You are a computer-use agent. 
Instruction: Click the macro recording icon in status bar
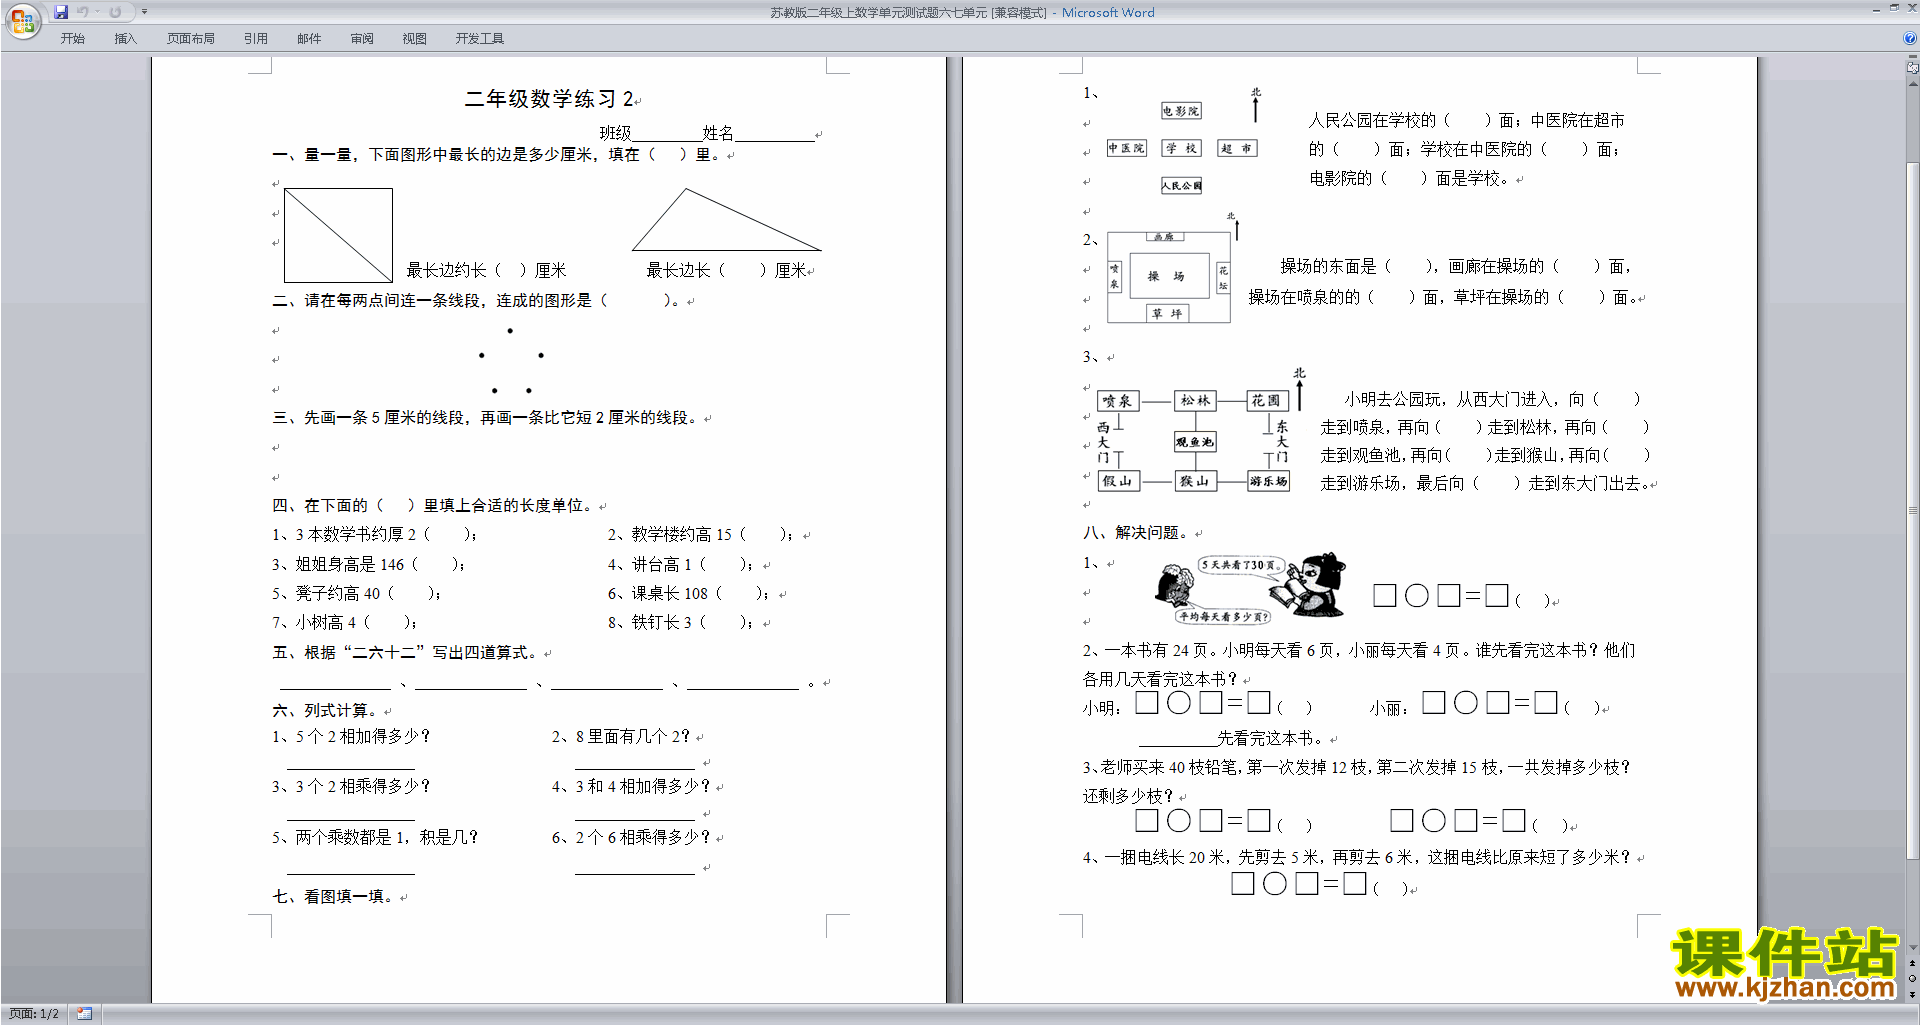(85, 1014)
